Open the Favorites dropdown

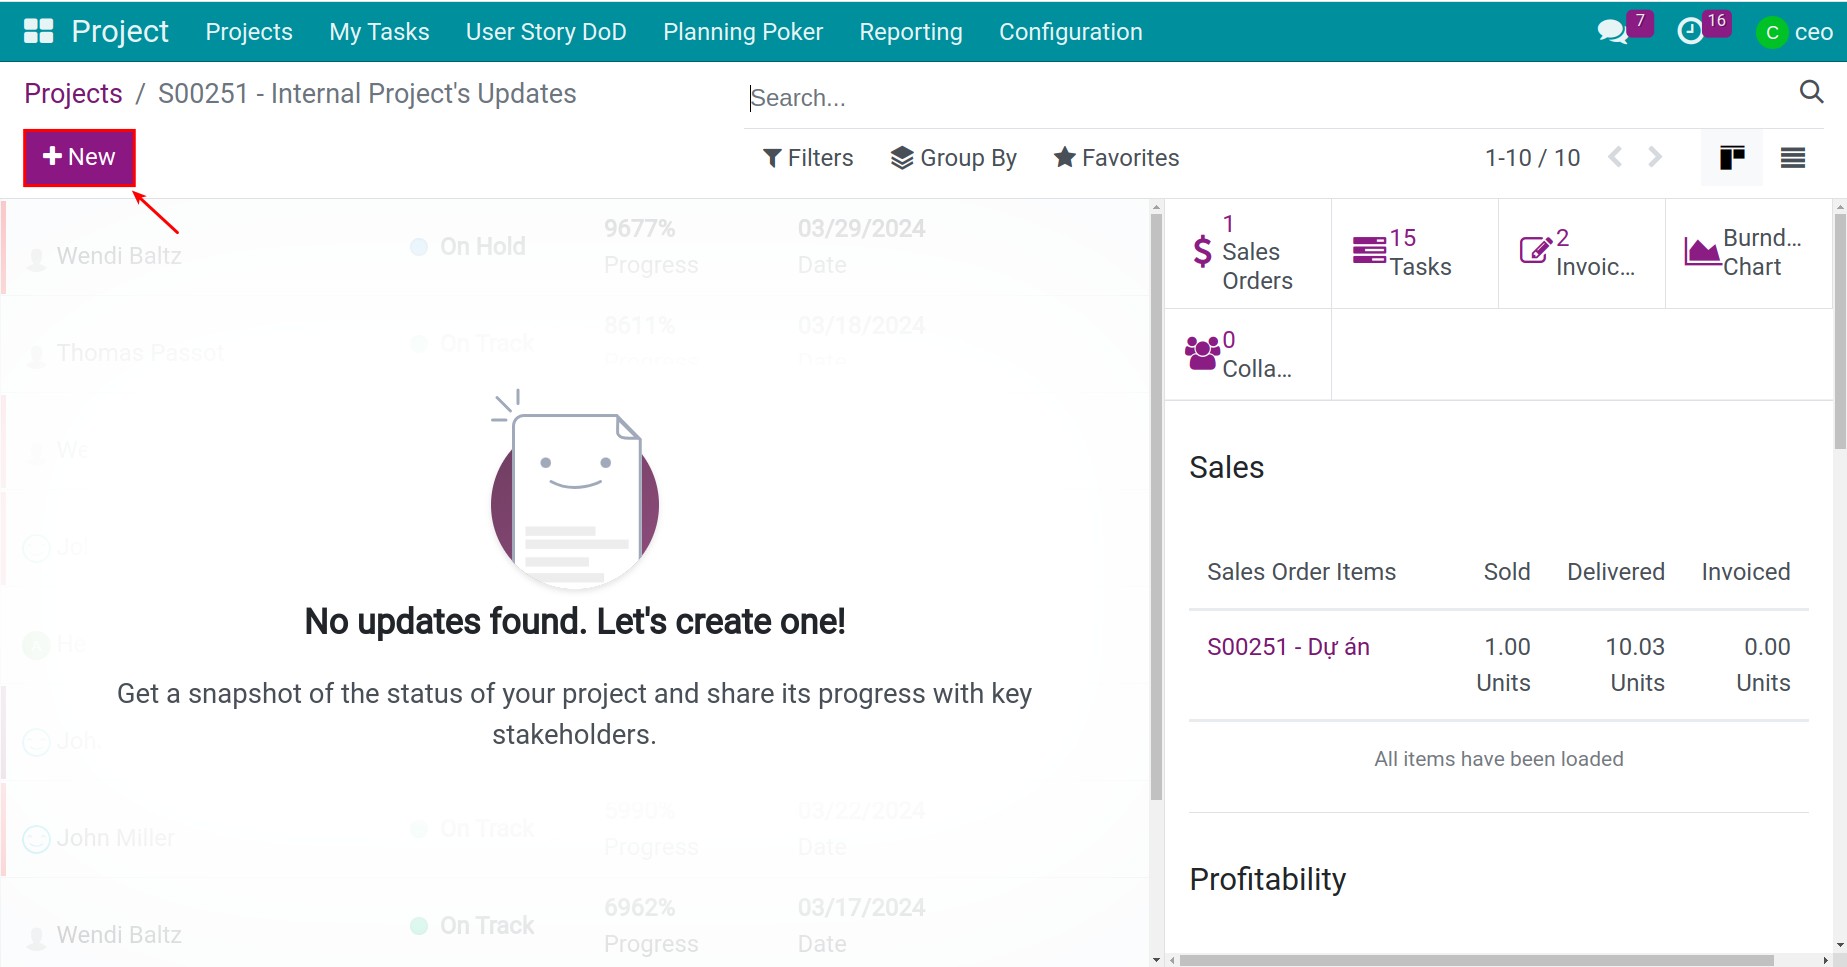pos(1116,158)
